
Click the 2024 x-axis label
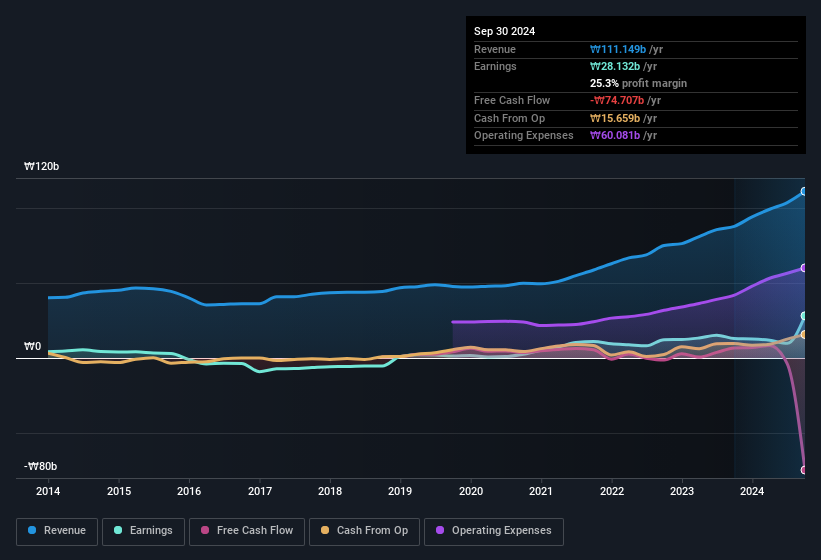752,491
